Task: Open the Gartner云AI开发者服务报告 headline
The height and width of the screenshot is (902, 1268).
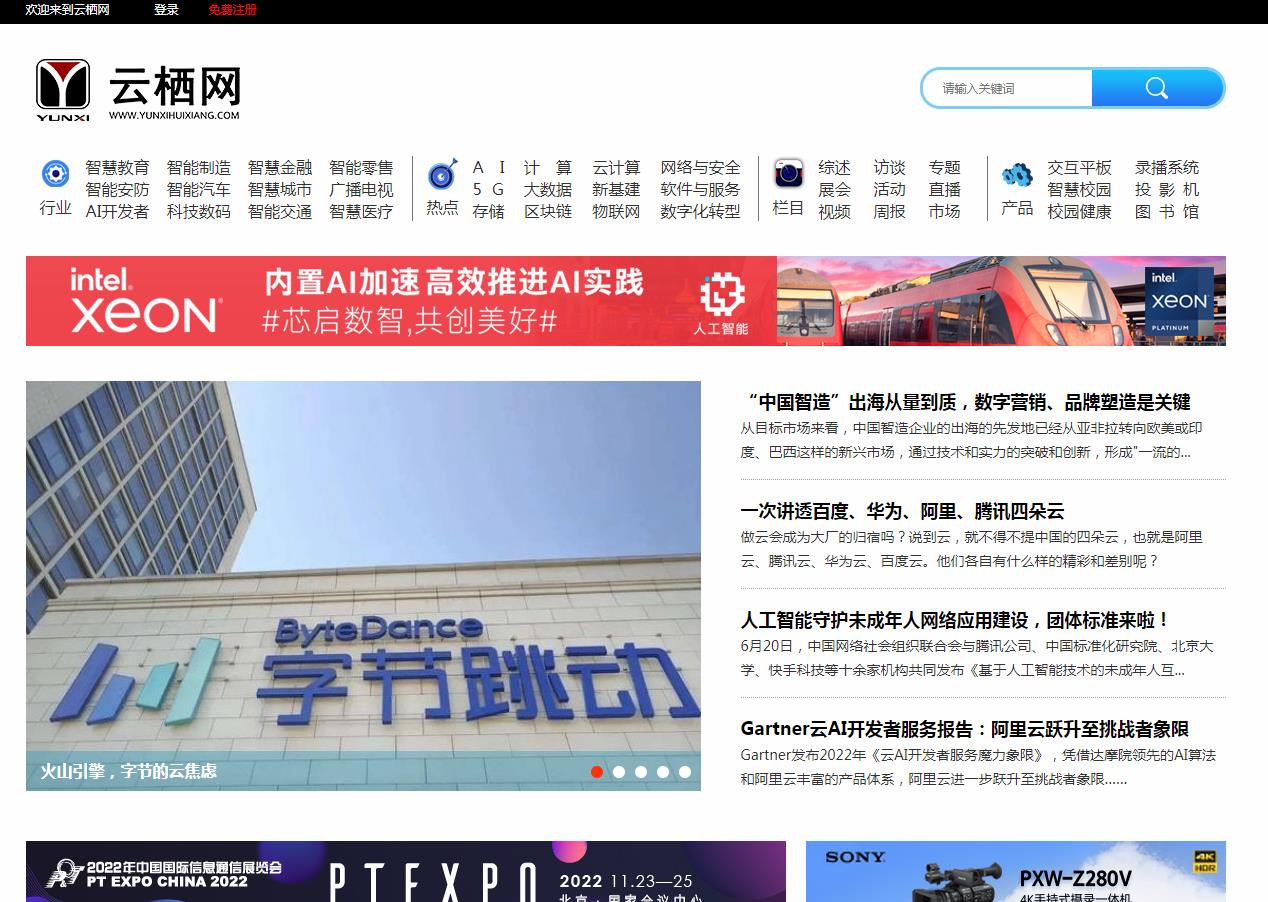Action: tap(965, 729)
